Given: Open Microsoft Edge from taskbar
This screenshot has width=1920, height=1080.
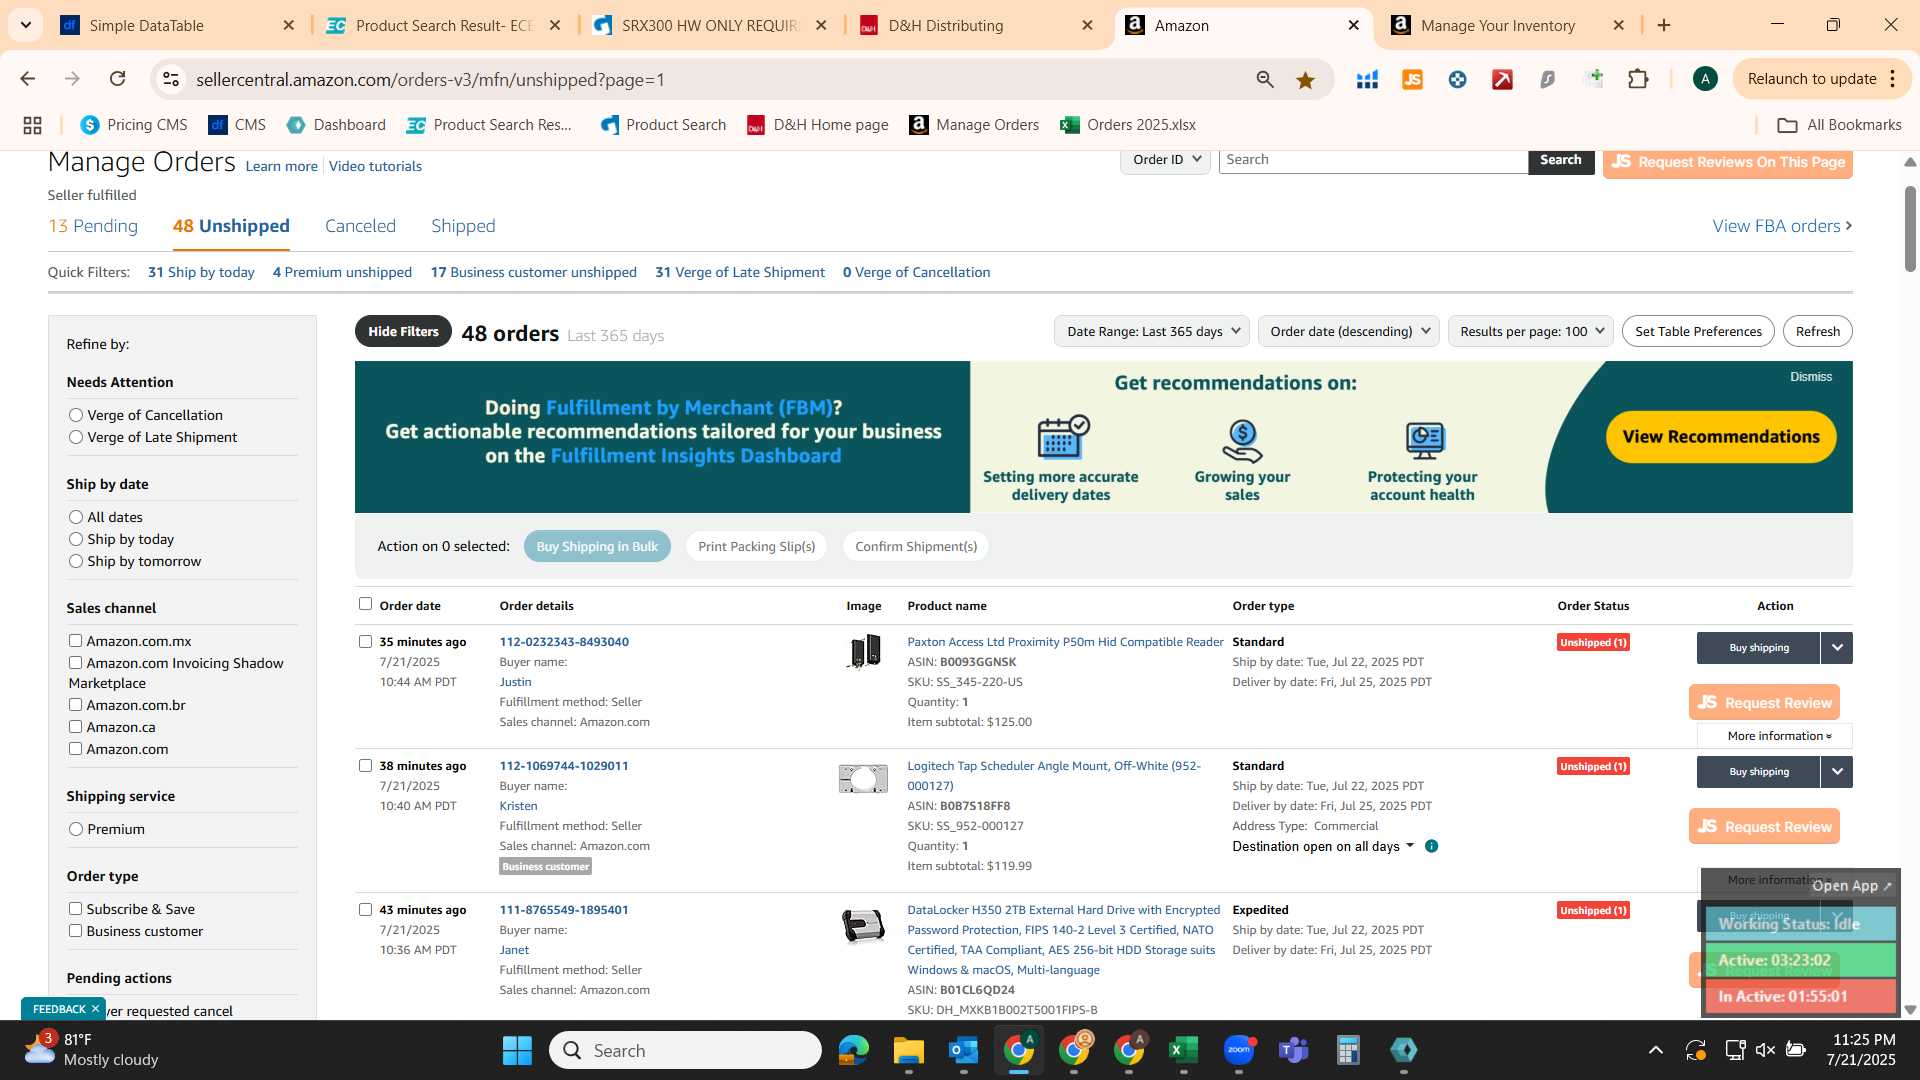Looking at the screenshot, I should pos(853,1050).
